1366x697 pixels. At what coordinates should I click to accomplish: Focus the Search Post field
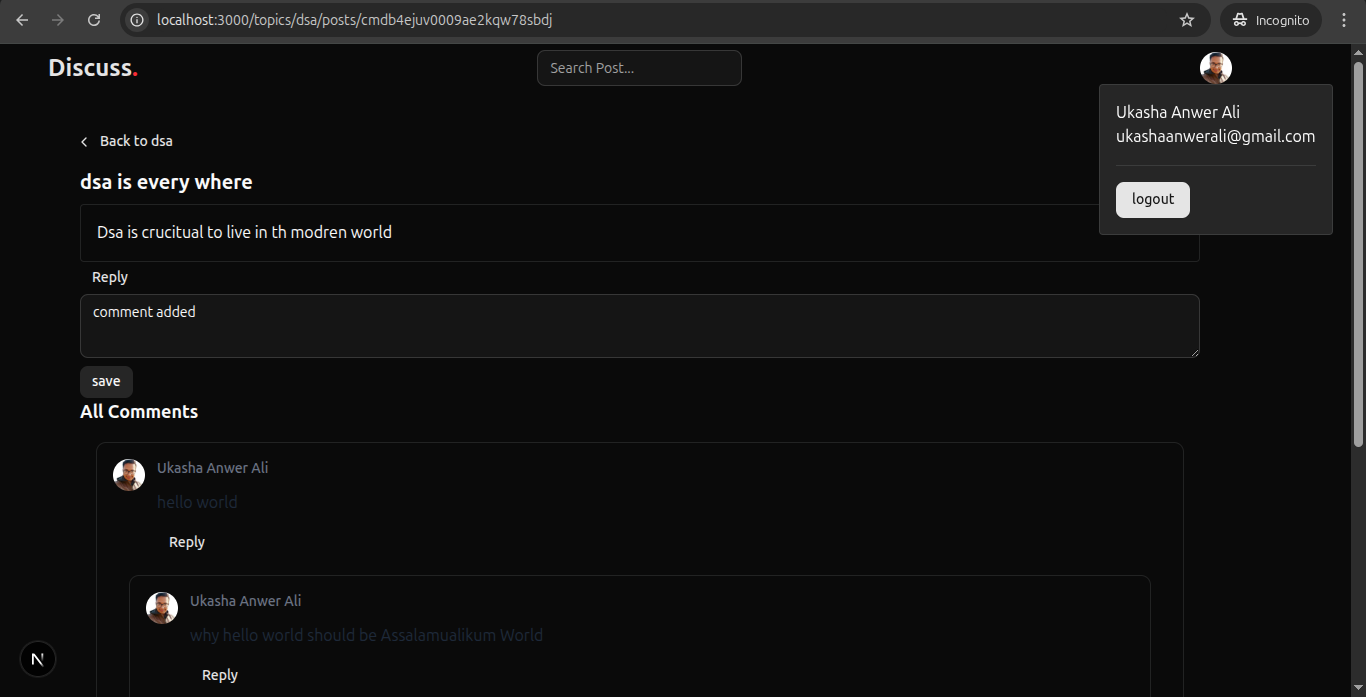(639, 68)
